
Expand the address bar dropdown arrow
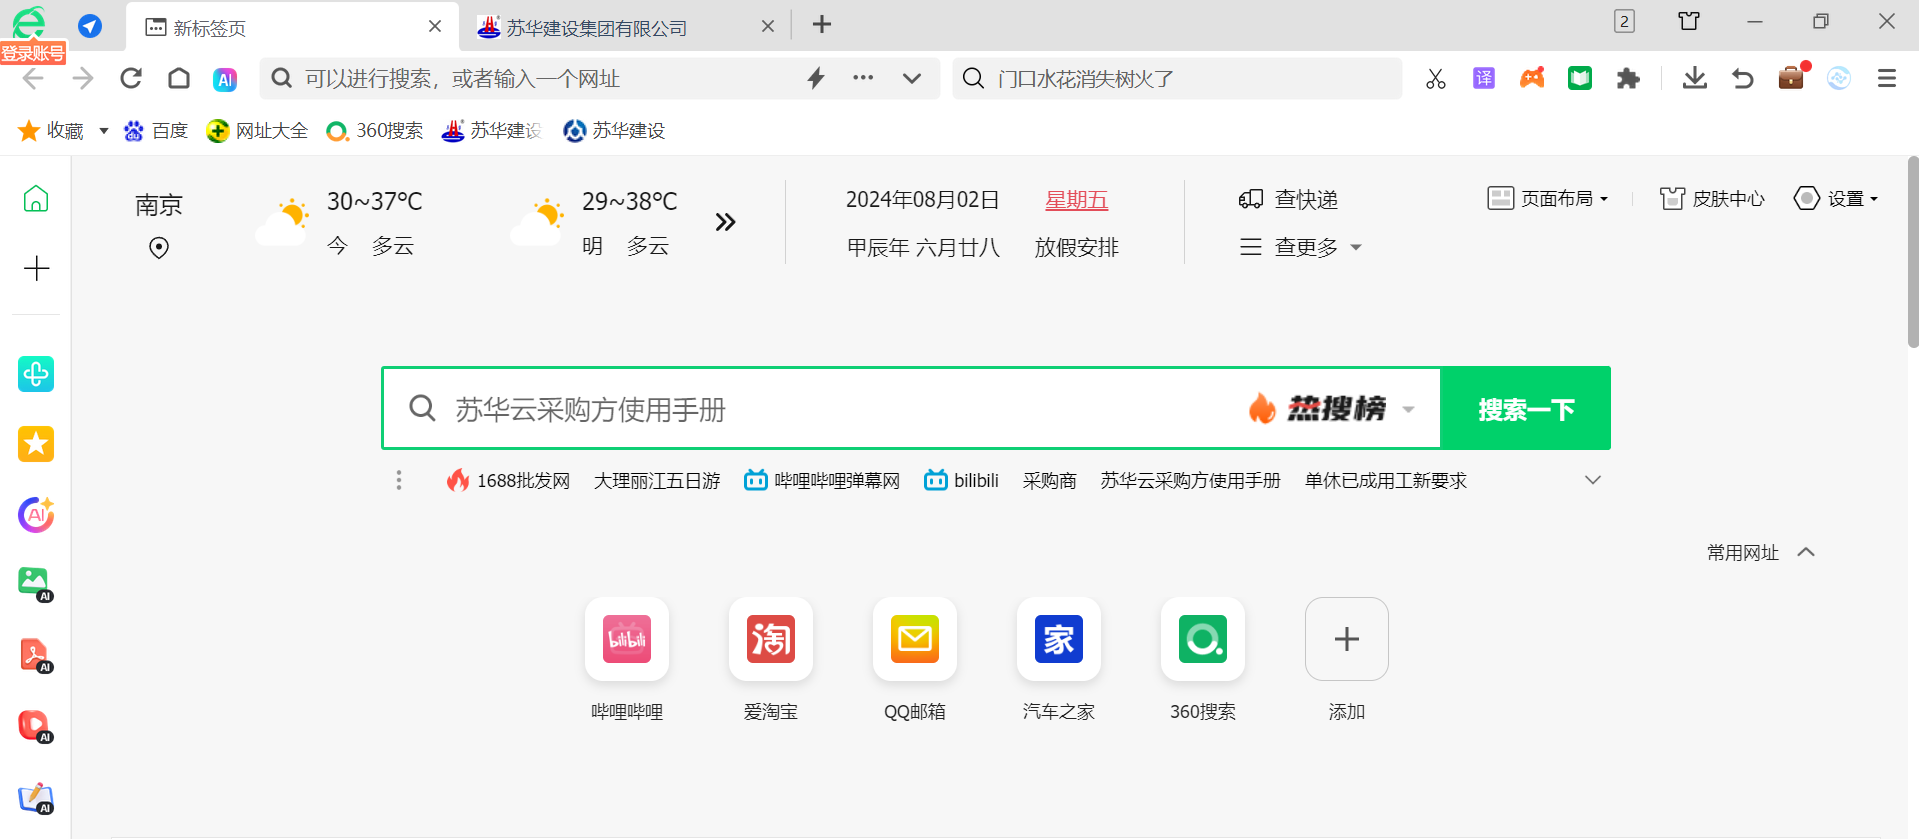911,78
